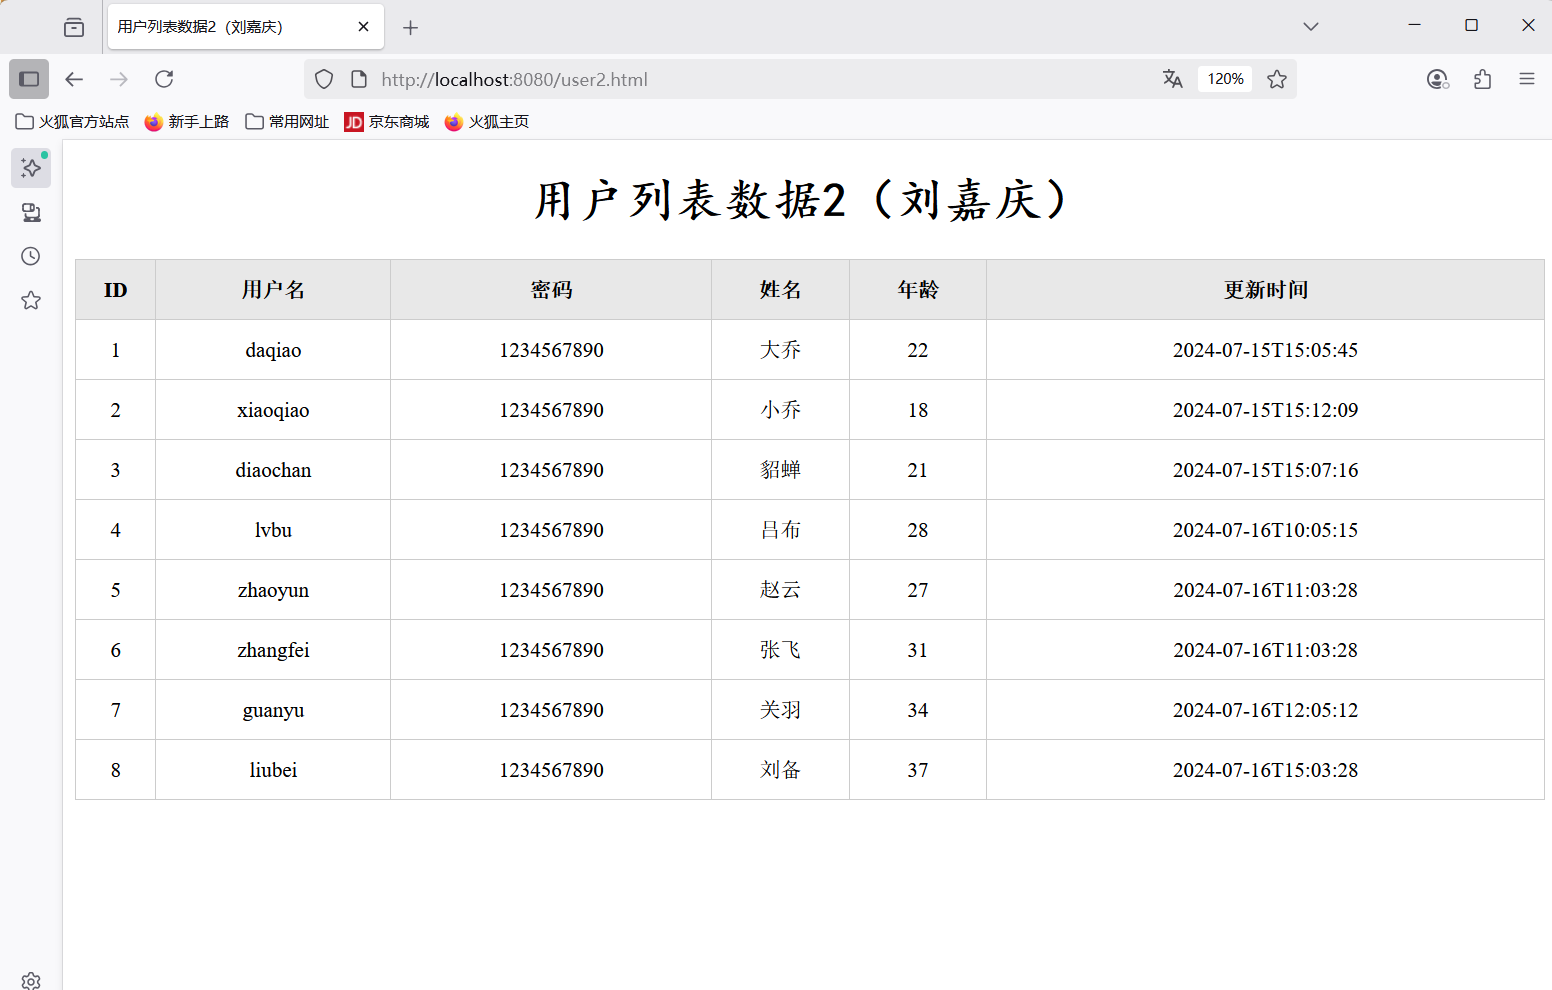Open the 常用网址 bookmark folder
This screenshot has width=1552, height=990.
click(x=287, y=122)
